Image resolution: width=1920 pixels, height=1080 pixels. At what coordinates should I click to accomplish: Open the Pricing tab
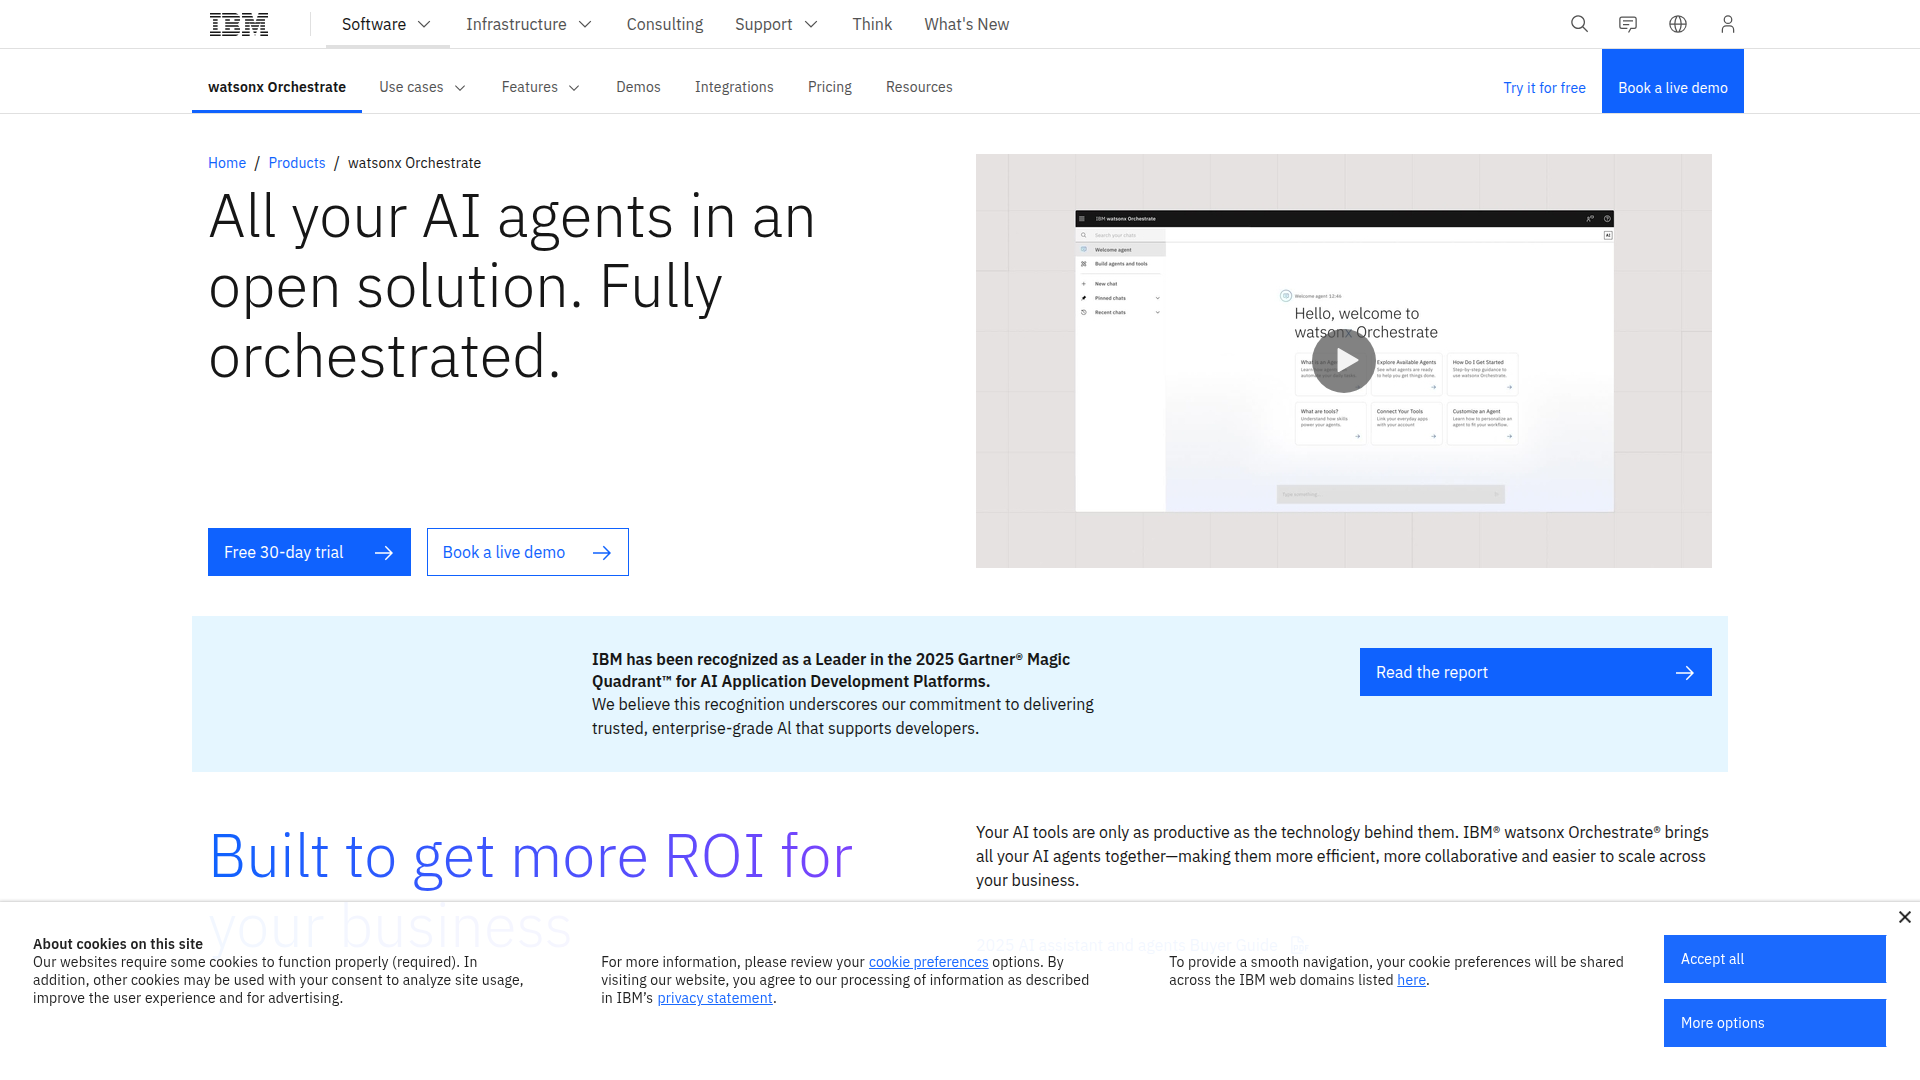[829, 87]
